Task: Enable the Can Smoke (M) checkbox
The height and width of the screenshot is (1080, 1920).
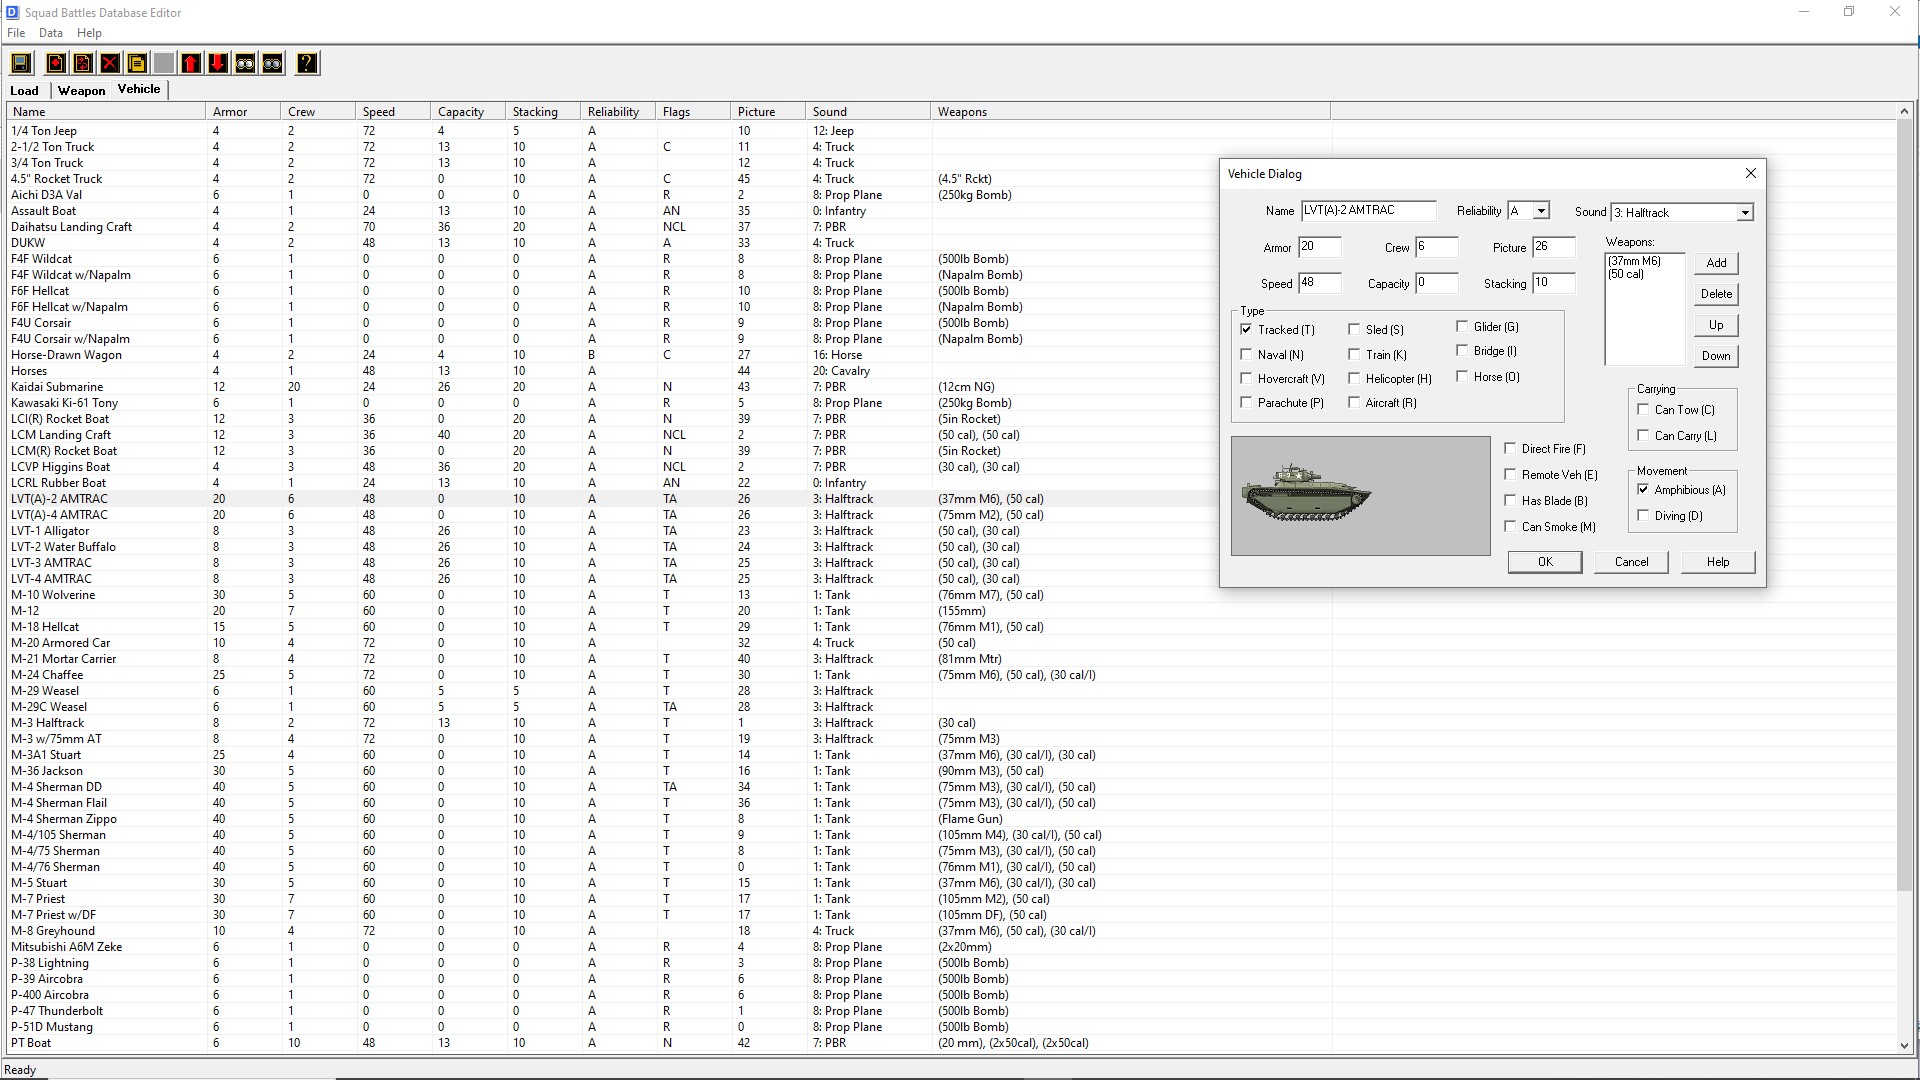Action: 1510,526
